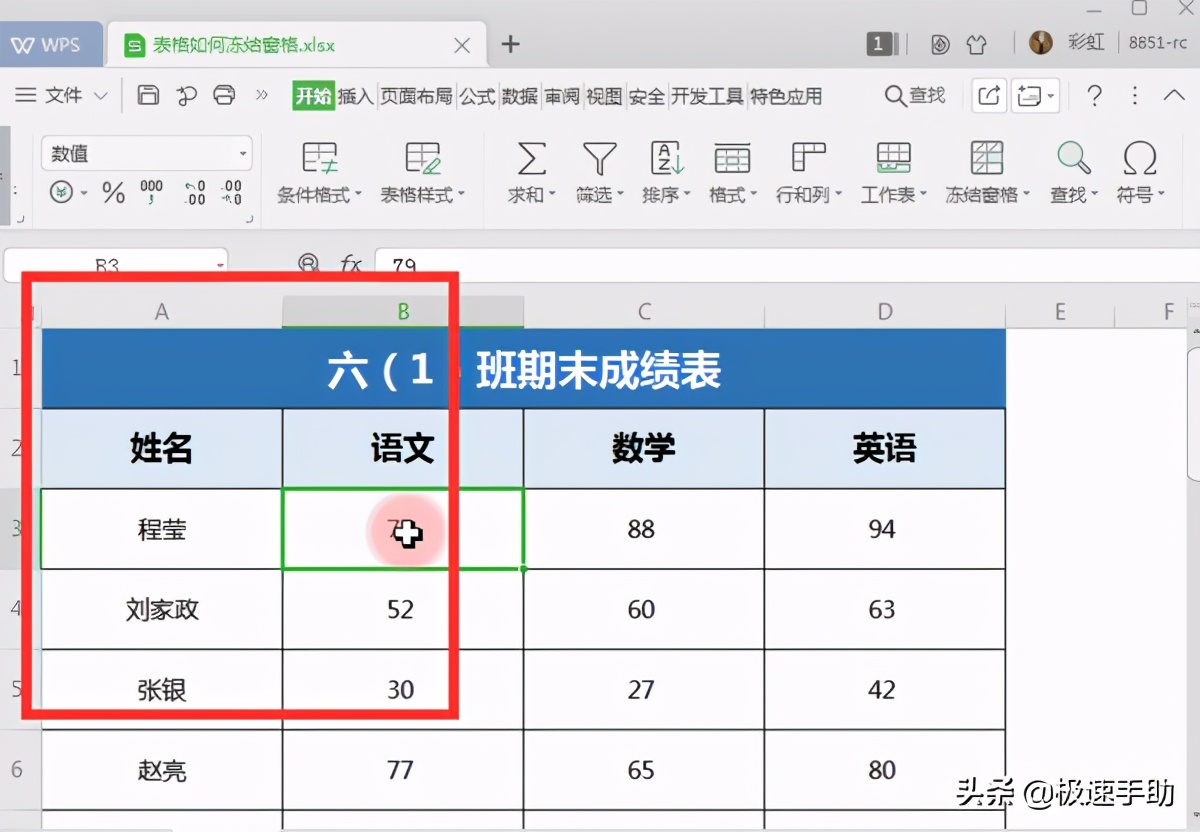The height and width of the screenshot is (832, 1200).
Task: Click the zoom icon left of fx
Action: pyautogui.click(x=309, y=263)
